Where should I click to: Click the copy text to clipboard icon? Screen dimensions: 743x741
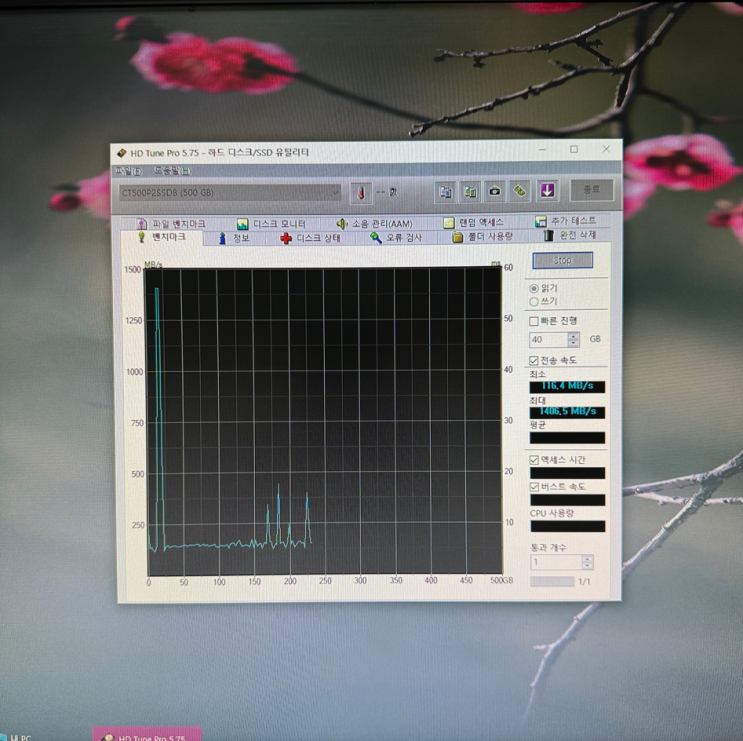tap(445, 192)
